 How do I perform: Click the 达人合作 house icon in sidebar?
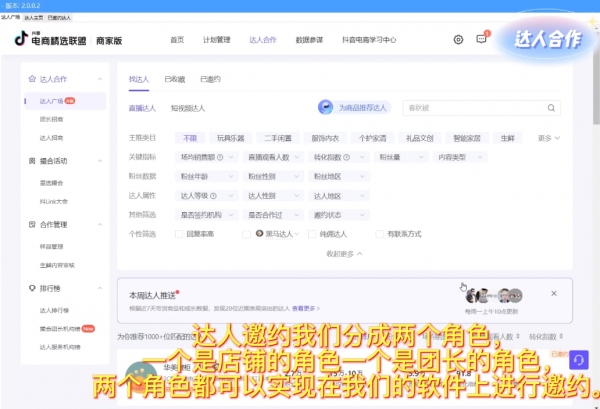pyautogui.click(x=32, y=79)
